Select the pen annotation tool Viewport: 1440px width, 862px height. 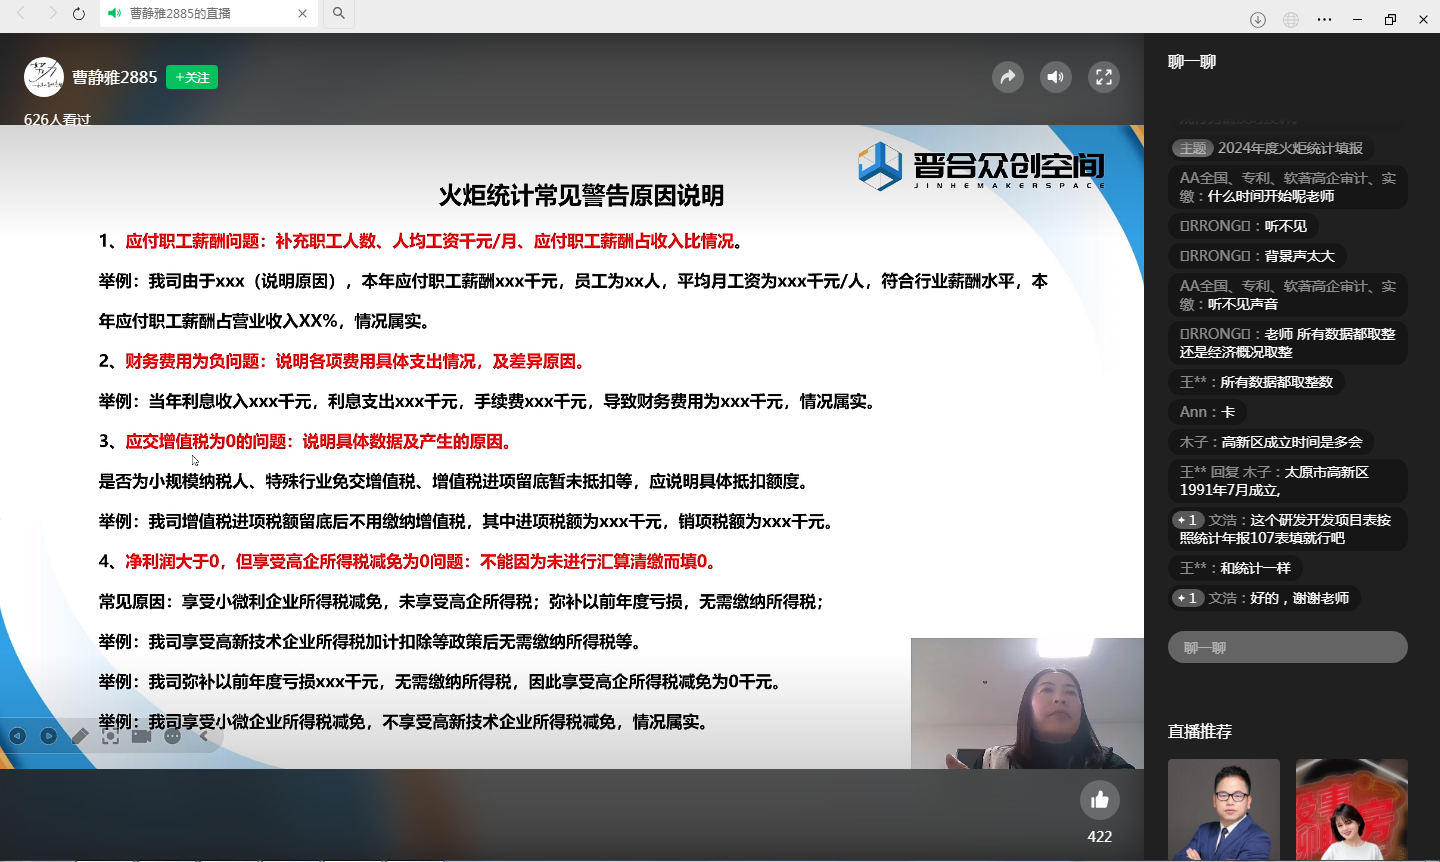[80, 736]
